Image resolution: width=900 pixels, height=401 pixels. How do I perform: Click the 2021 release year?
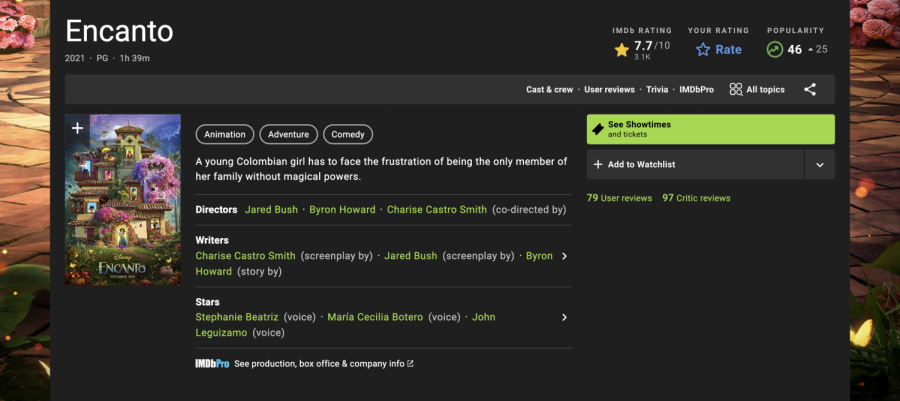[x=75, y=58]
